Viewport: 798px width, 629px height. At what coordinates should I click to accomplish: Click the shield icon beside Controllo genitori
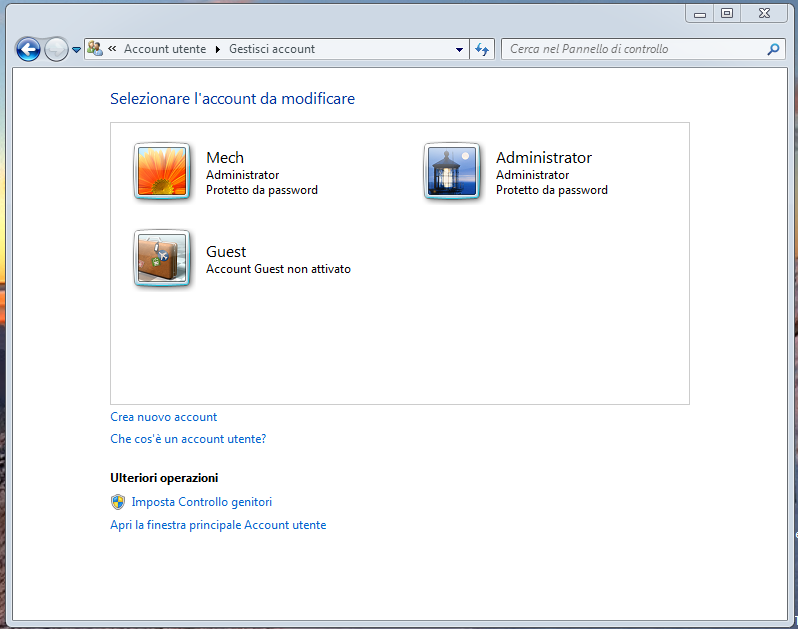tap(118, 502)
